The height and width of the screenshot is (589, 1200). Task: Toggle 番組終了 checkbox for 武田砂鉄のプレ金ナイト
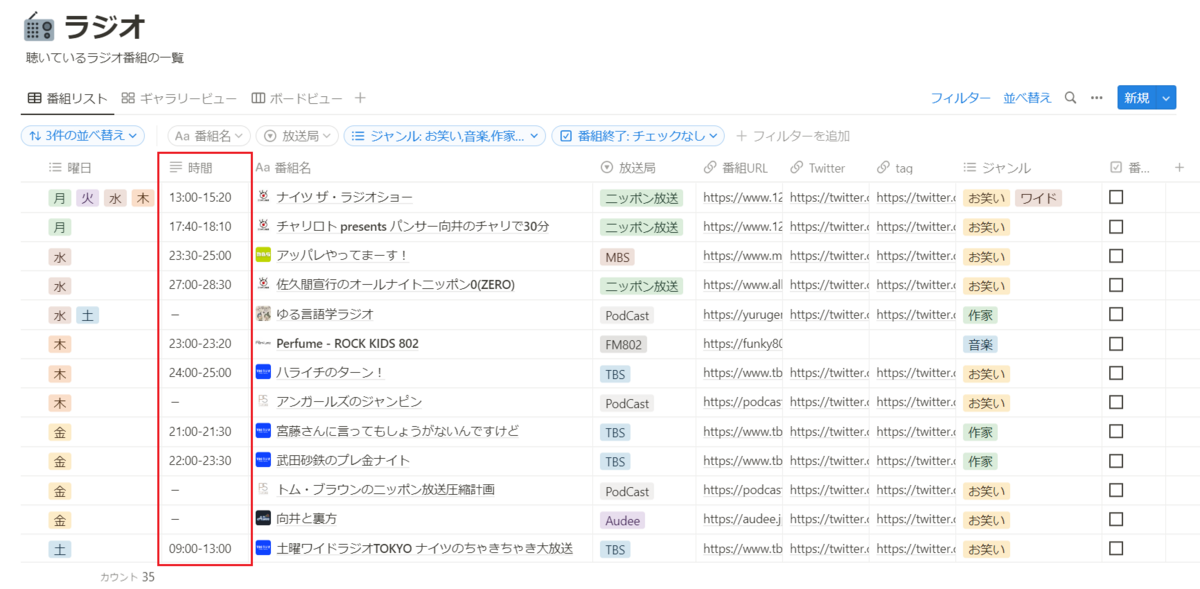(1116, 460)
